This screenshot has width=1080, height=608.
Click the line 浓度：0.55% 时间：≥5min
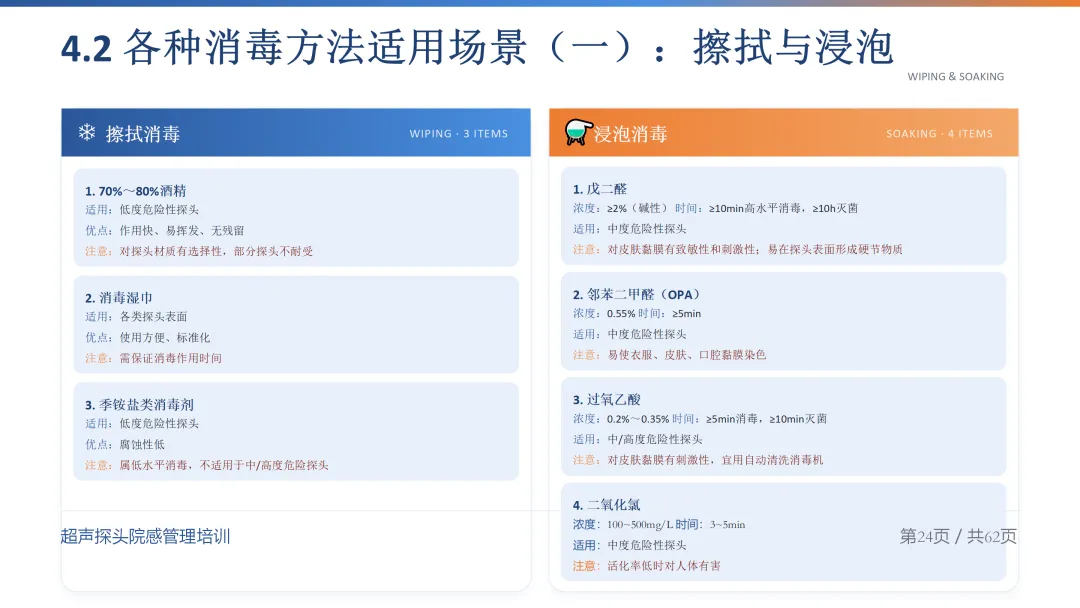click(x=637, y=313)
